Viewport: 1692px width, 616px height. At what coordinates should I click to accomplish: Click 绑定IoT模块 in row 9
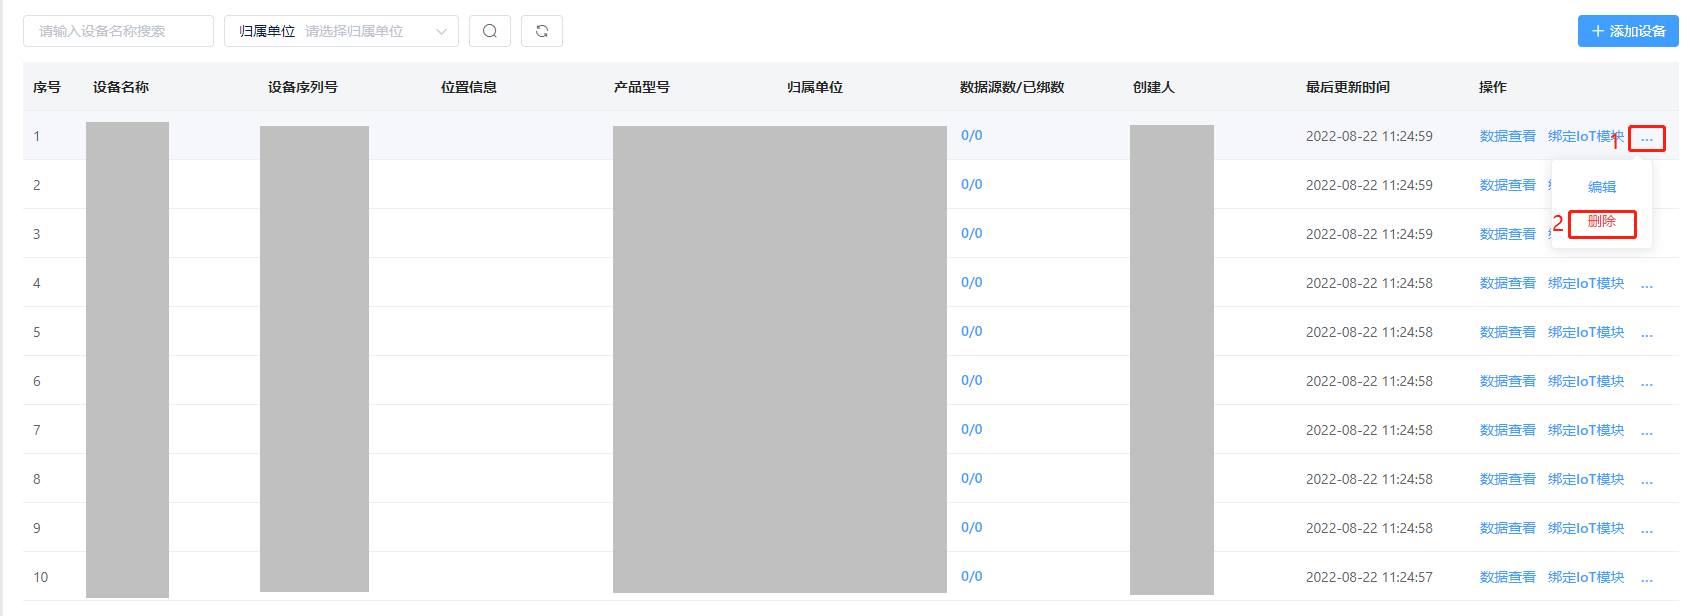tap(1586, 528)
